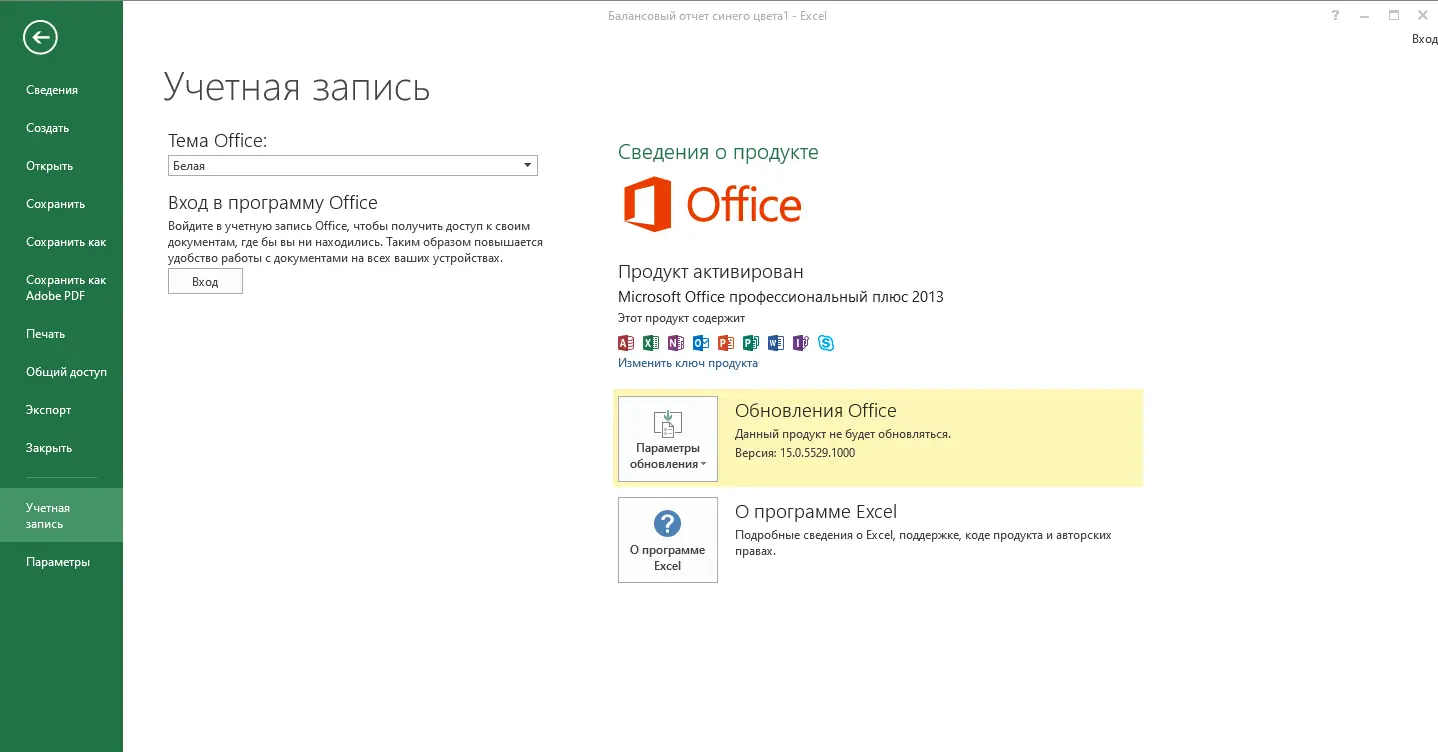
Task: Click О программе Excel button
Action: [x=667, y=539]
